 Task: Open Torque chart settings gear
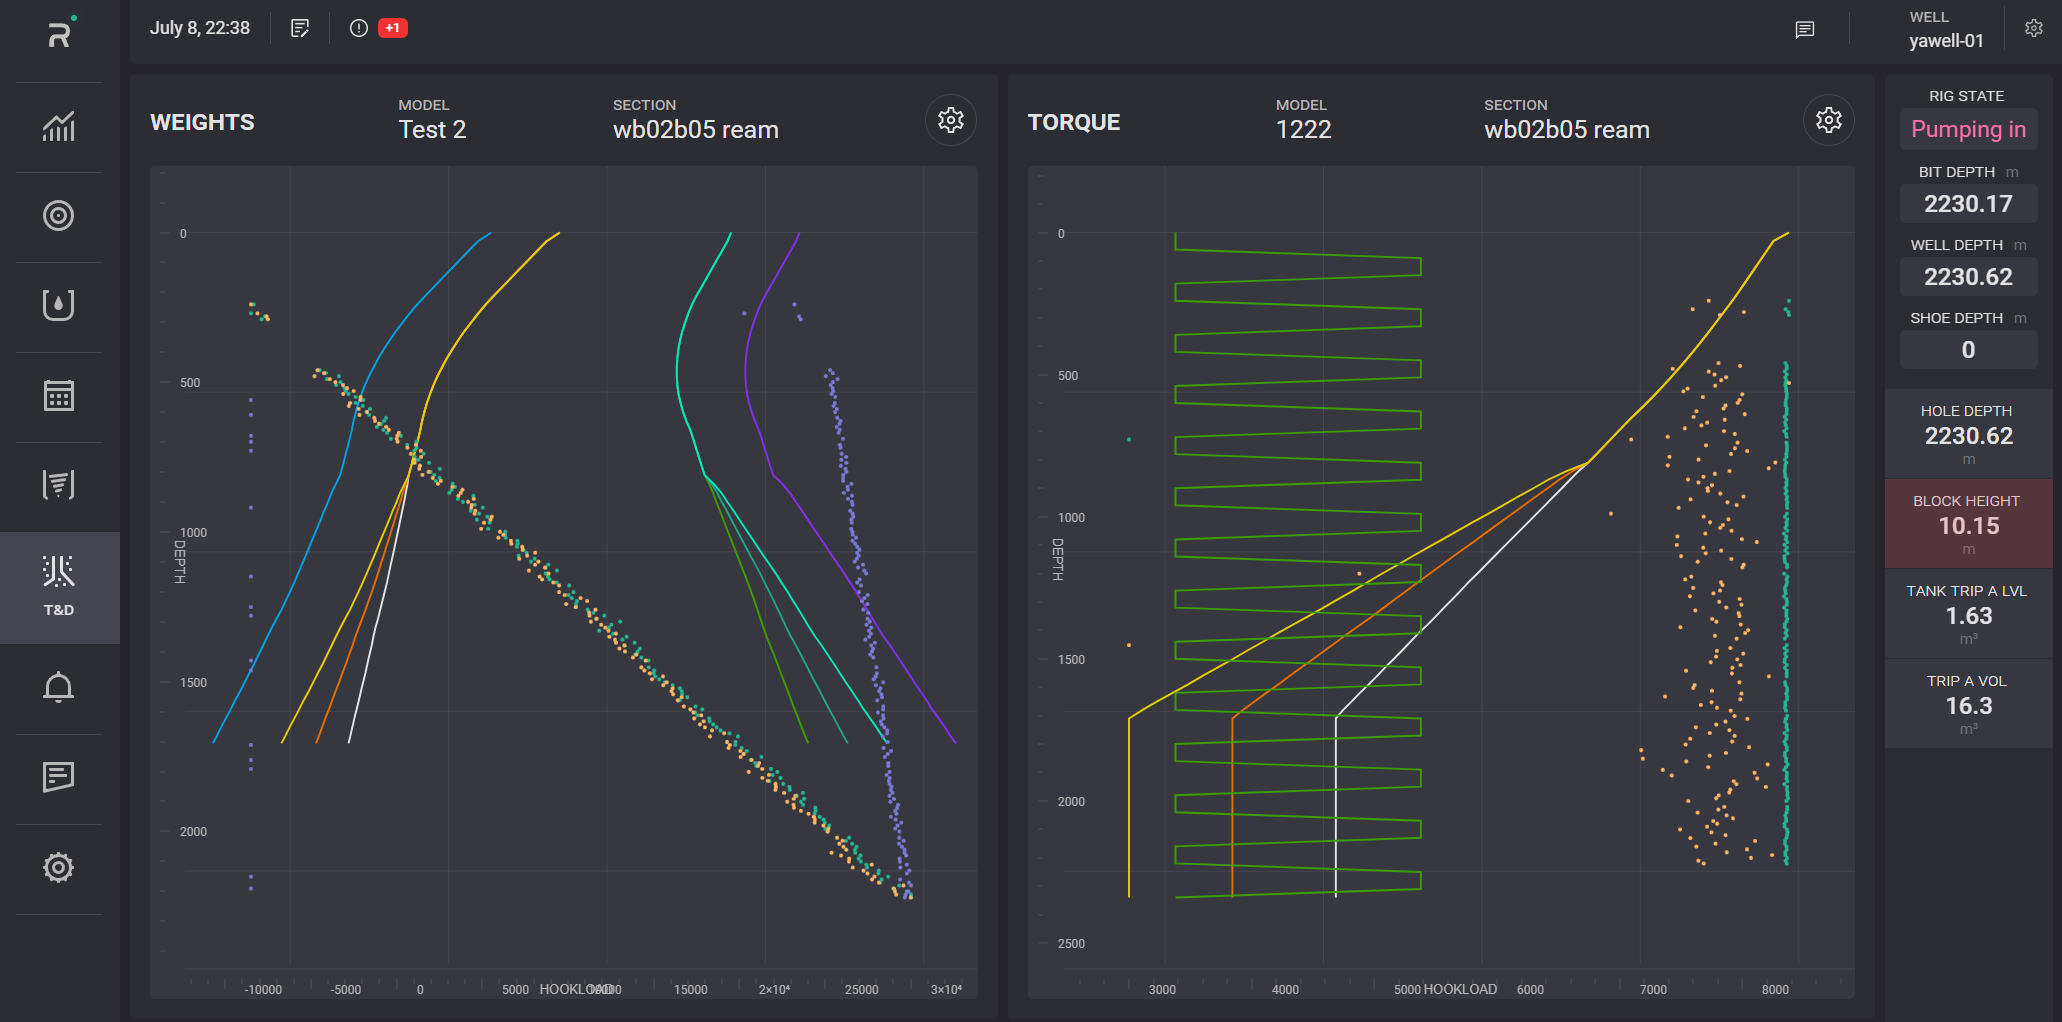point(1828,121)
